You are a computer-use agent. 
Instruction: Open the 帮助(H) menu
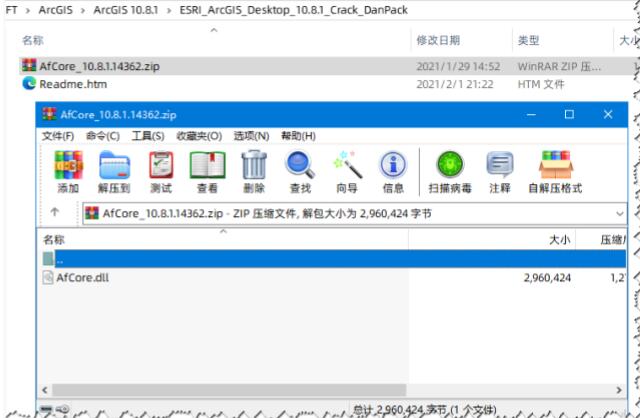pyautogui.click(x=298, y=136)
